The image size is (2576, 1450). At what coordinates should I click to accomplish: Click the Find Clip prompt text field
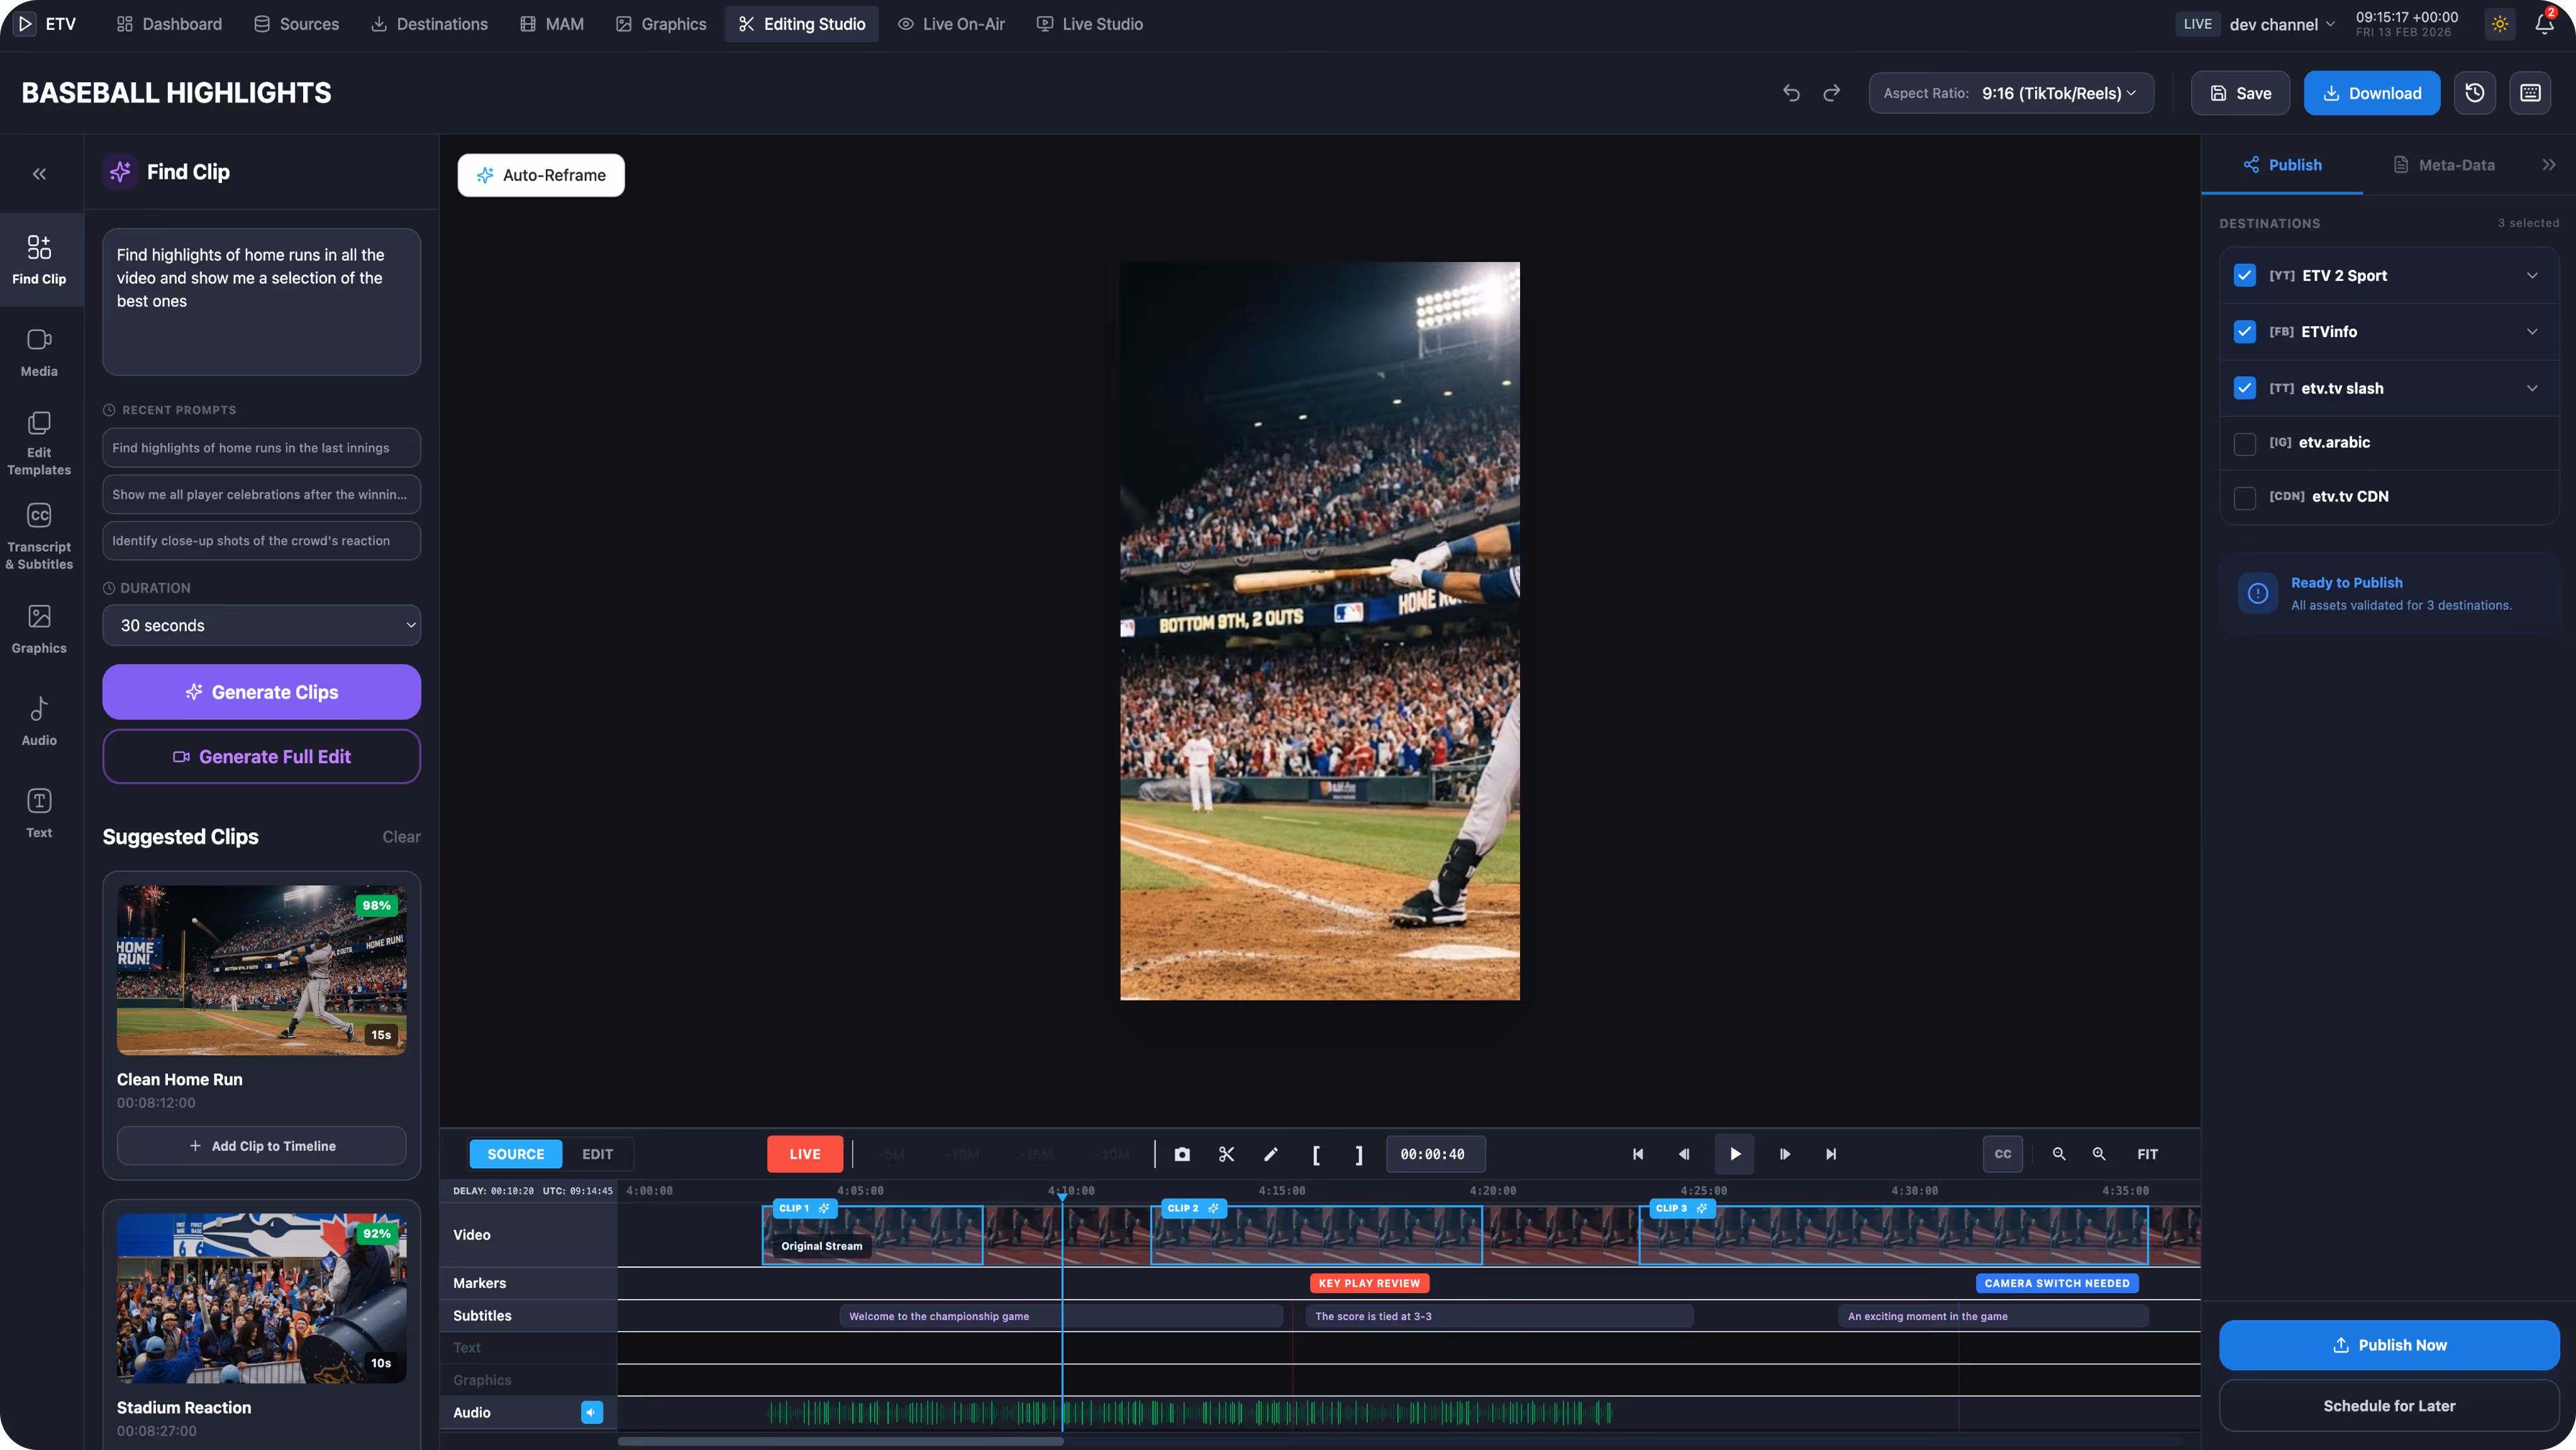(x=261, y=302)
